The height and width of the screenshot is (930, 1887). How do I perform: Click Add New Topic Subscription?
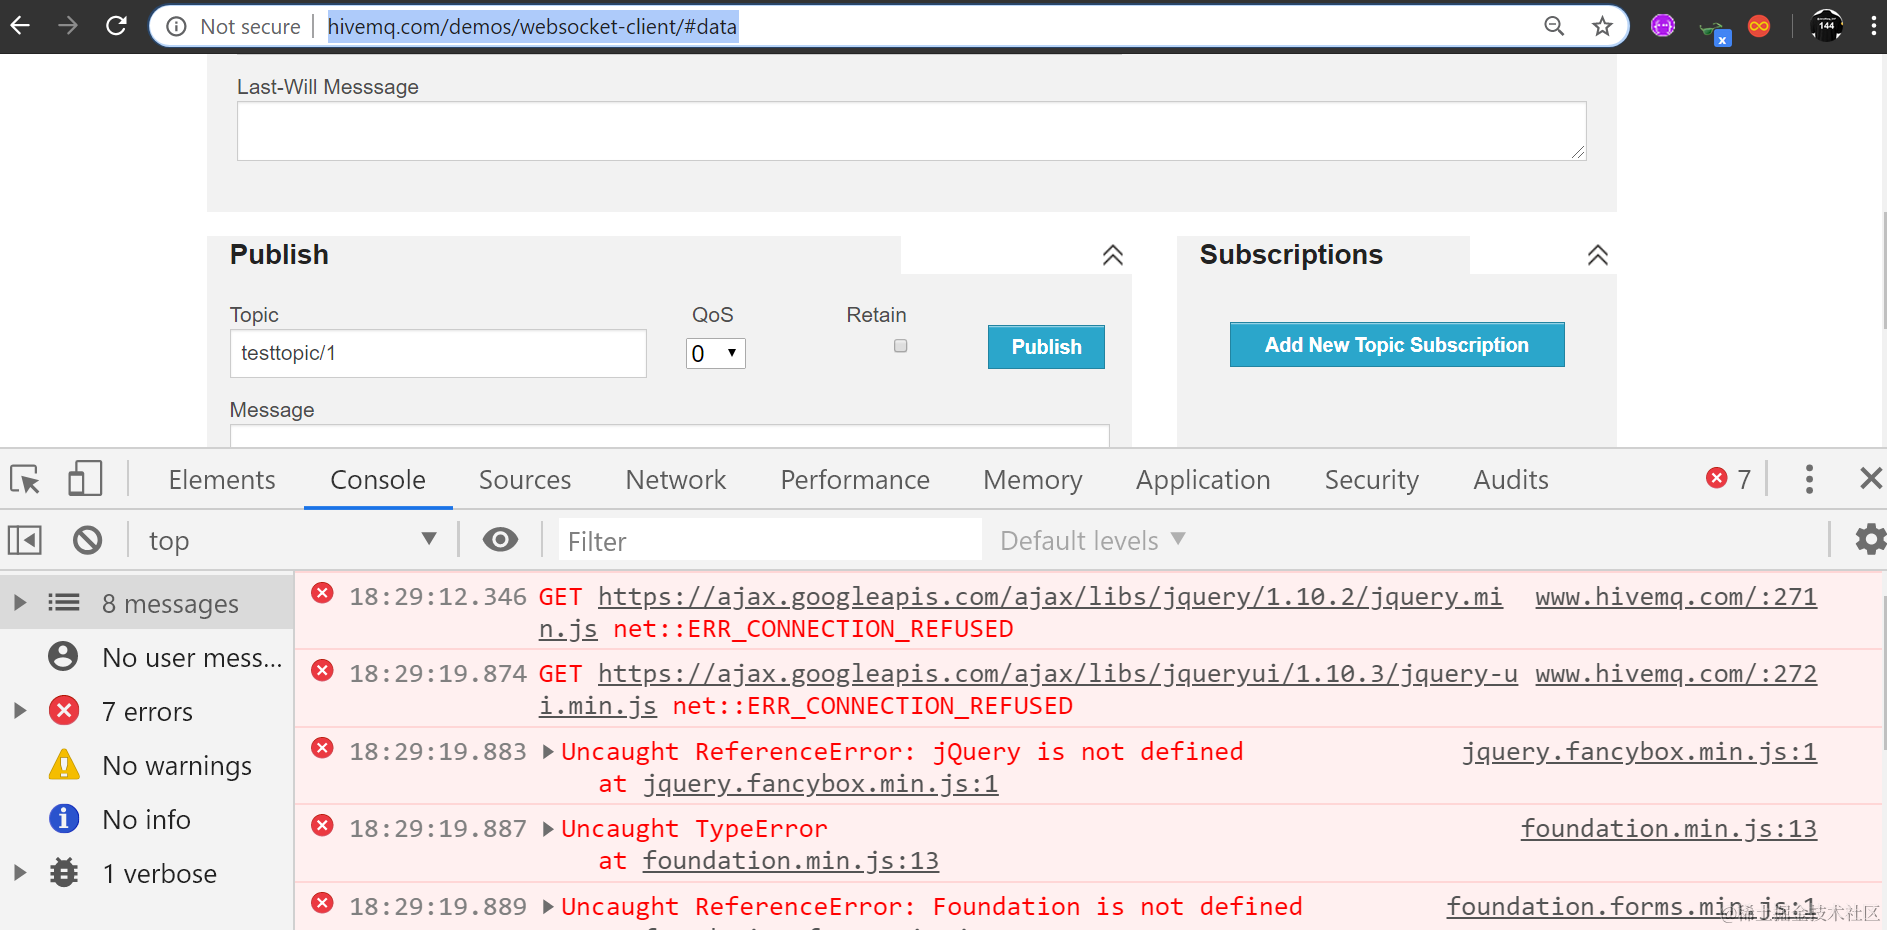click(x=1397, y=345)
